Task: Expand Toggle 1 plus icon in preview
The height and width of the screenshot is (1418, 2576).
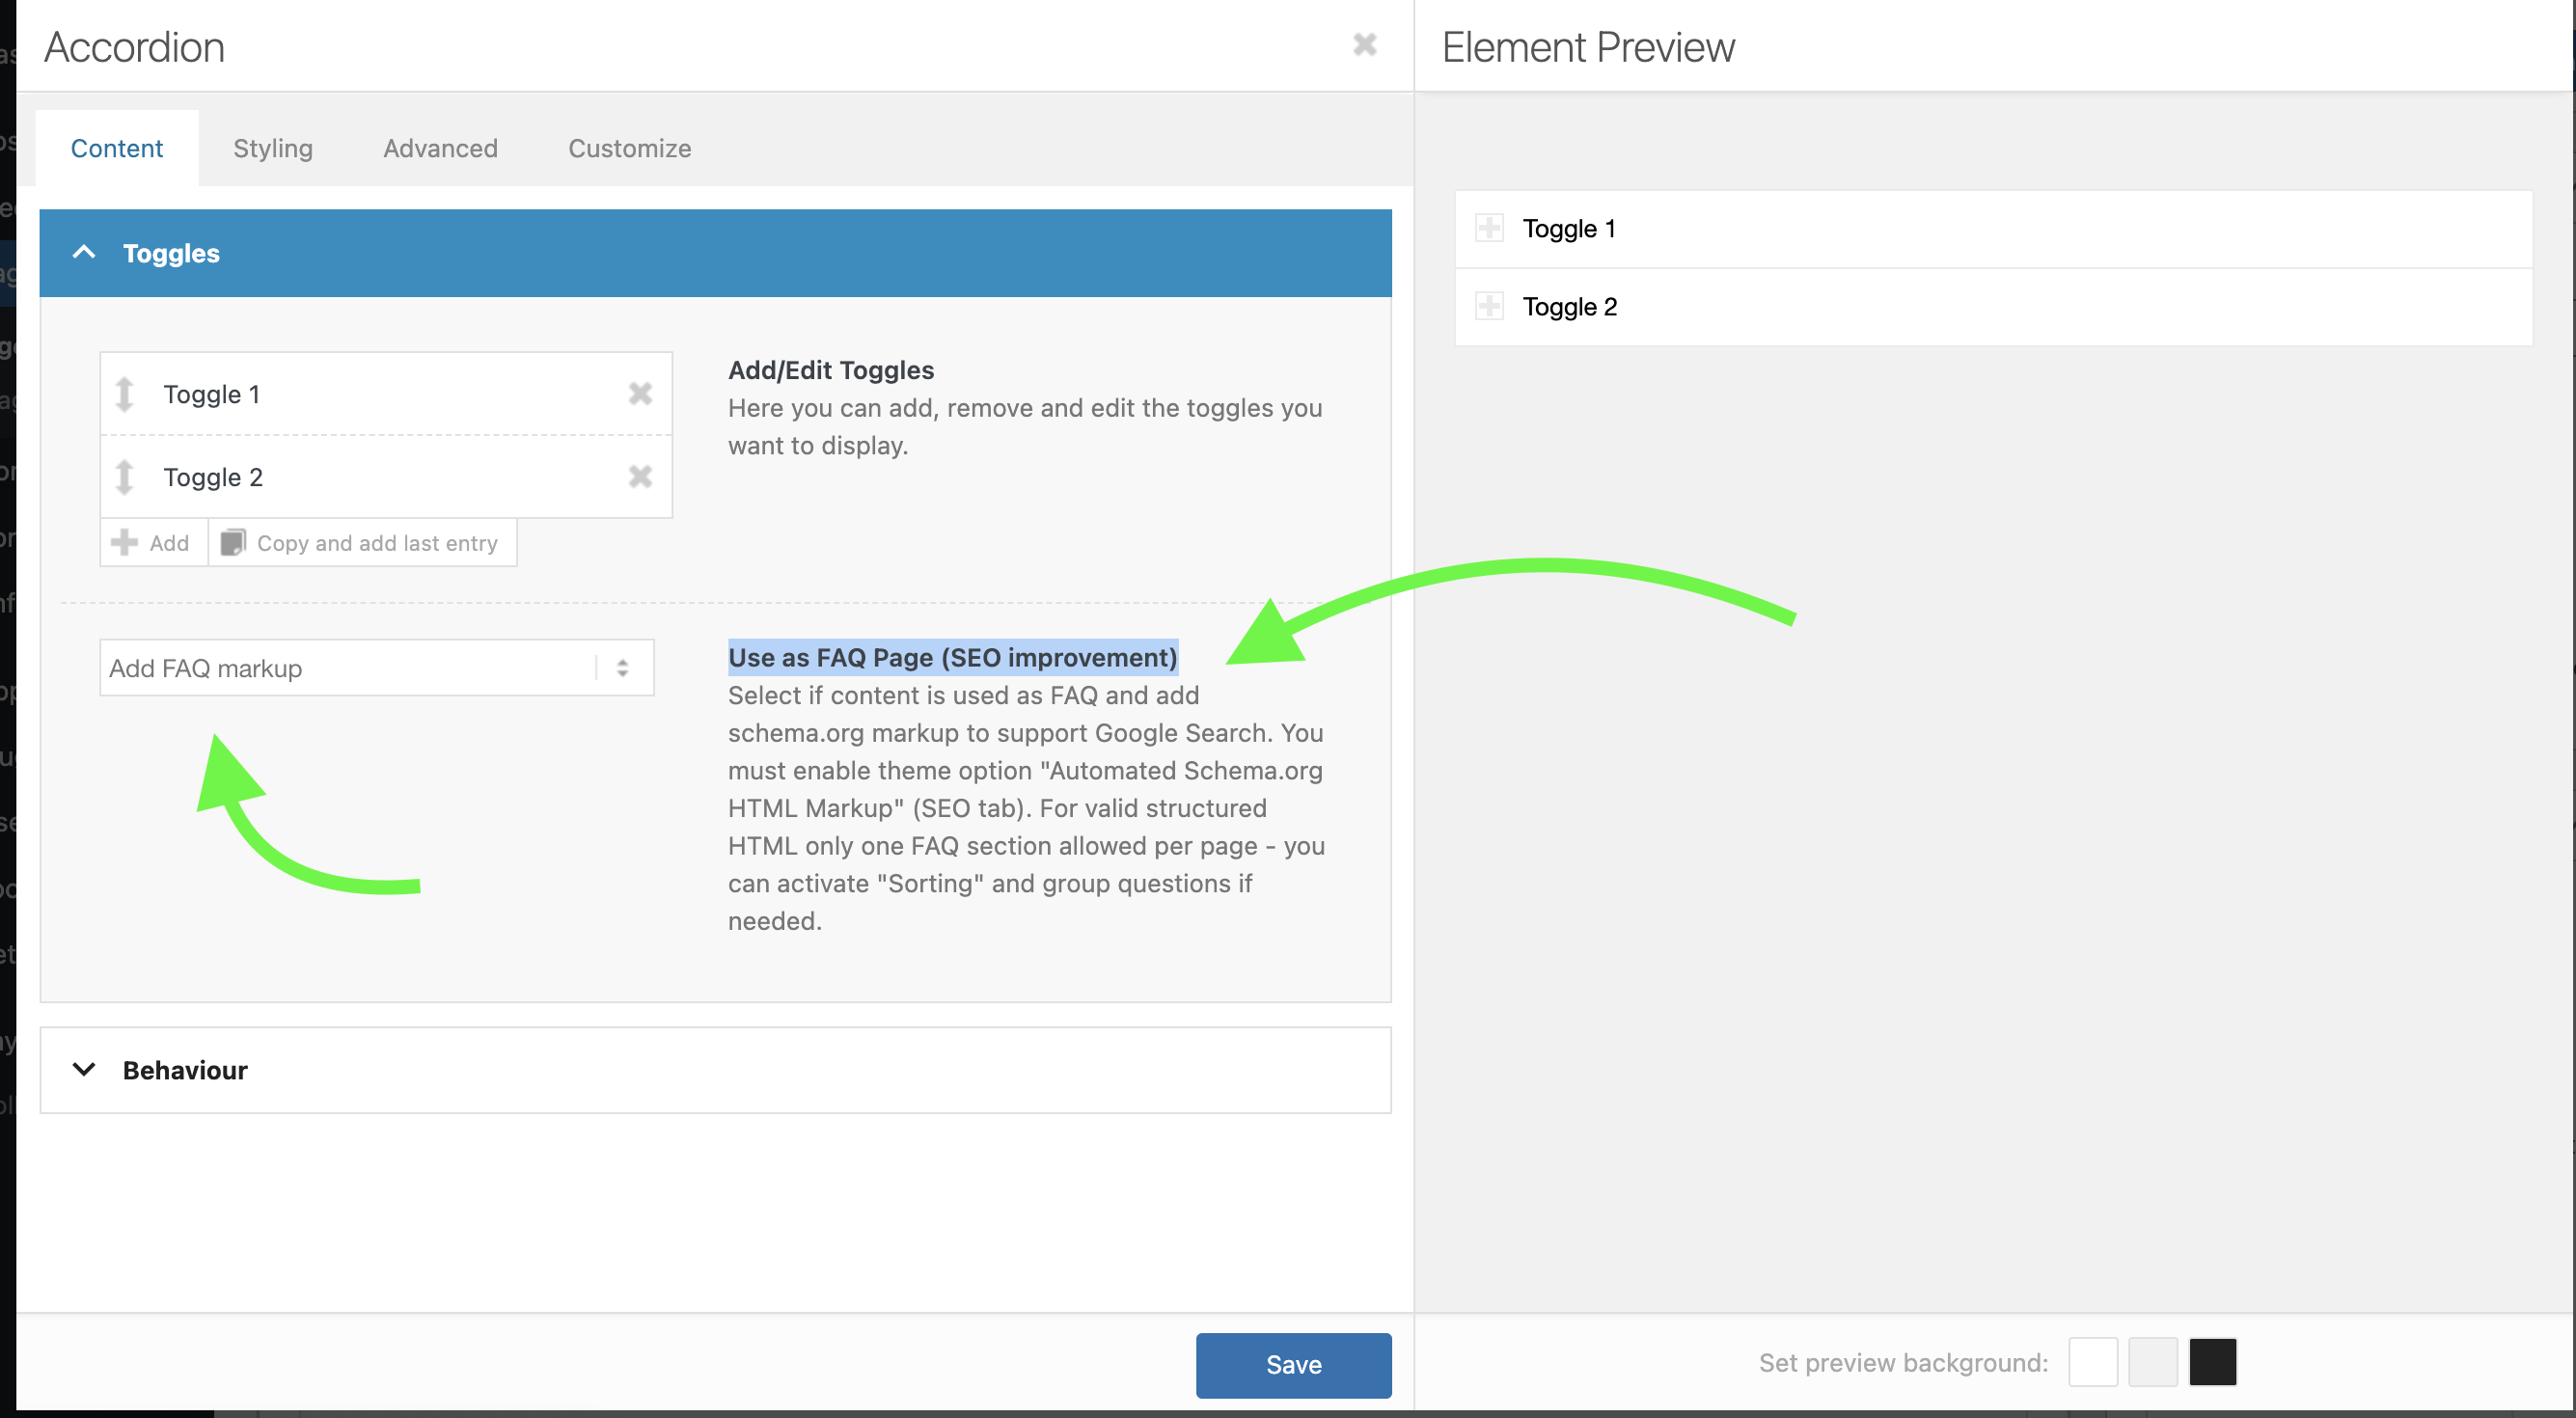Action: [1489, 228]
